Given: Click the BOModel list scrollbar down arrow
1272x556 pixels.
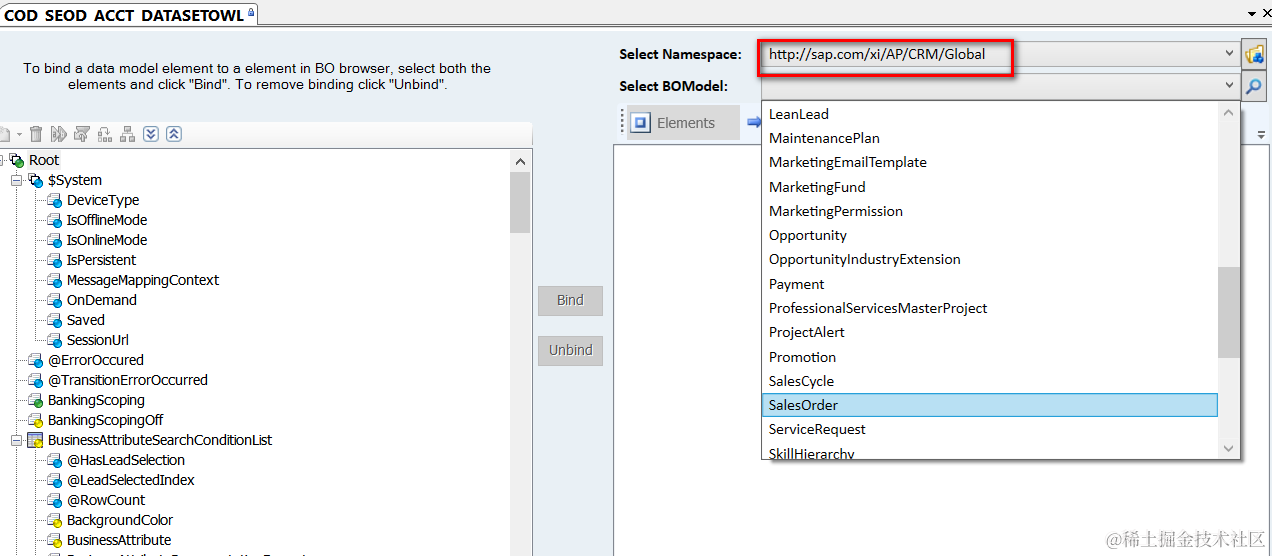Looking at the screenshot, I should click(1230, 449).
